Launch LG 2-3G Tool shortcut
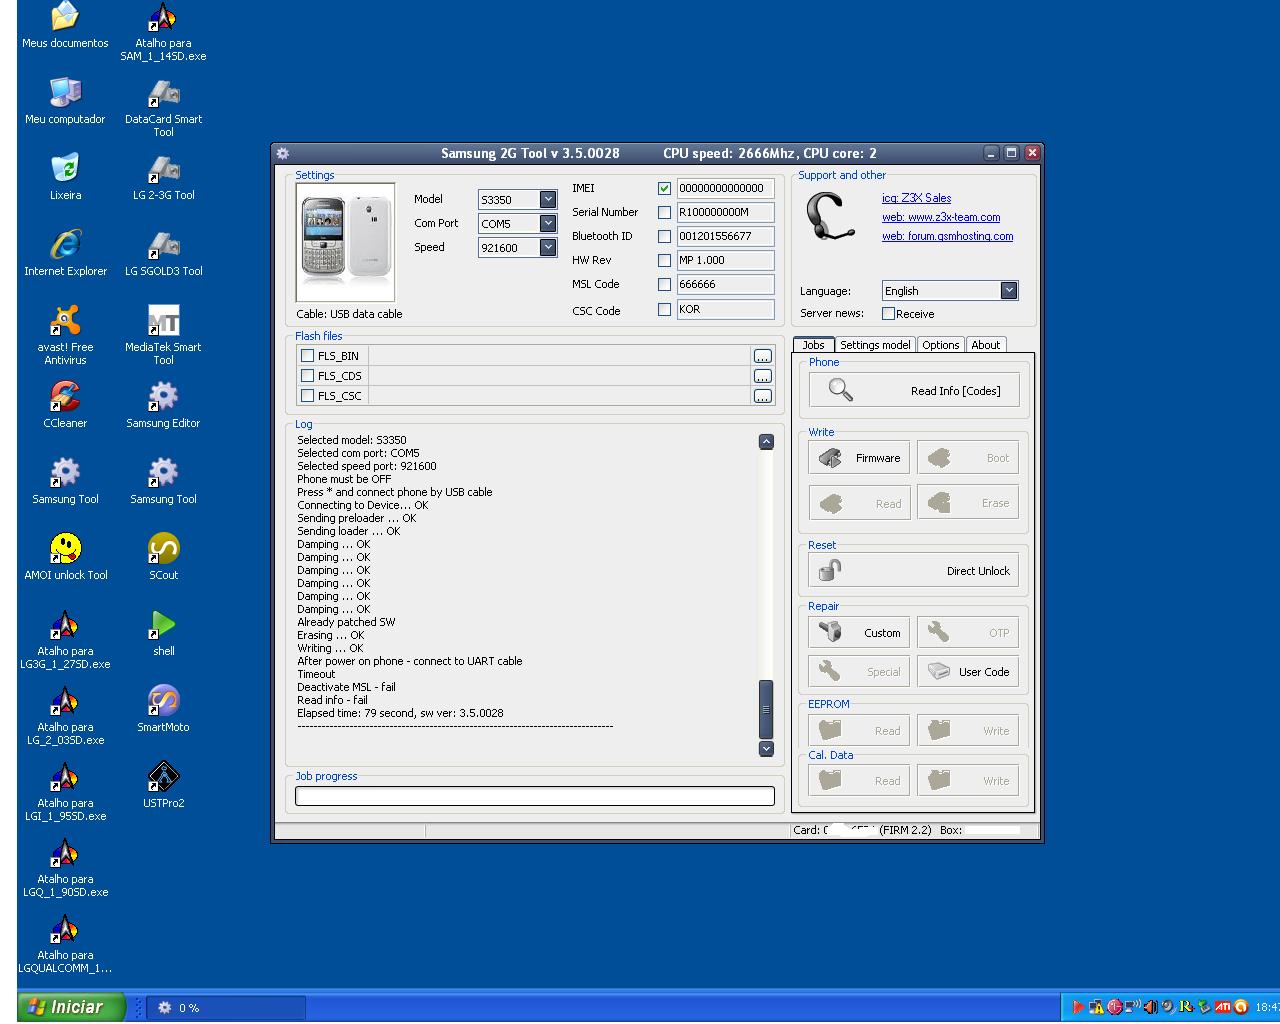Viewport: 1280px width, 1024px height. [x=163, y=176]
